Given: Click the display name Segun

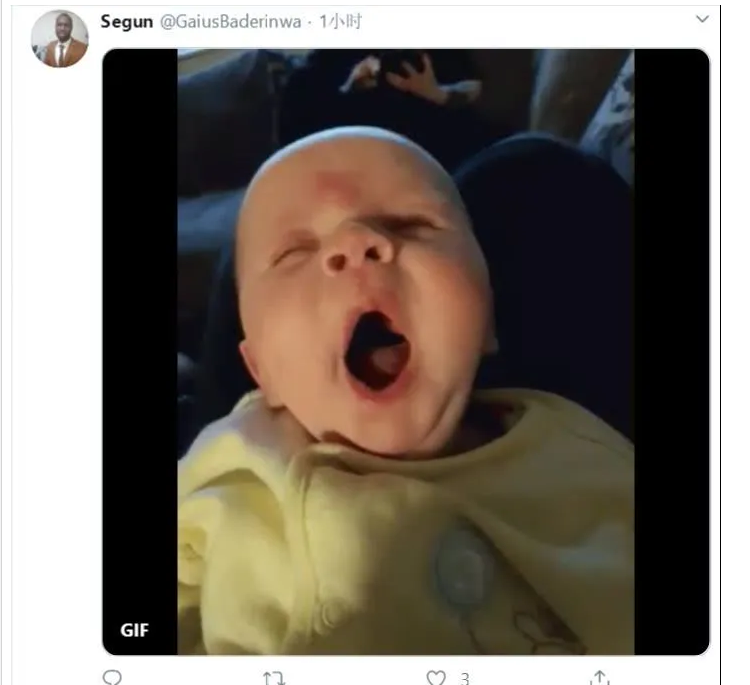Looking at the screenshot, I should (127, 22).
